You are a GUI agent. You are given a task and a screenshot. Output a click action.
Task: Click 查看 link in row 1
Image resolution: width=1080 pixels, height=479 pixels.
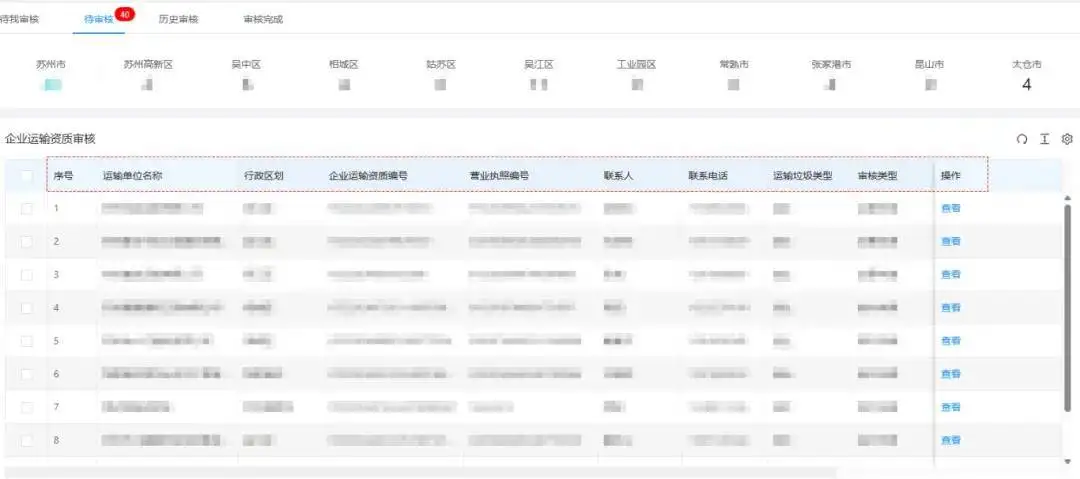(x=950, y=208)
